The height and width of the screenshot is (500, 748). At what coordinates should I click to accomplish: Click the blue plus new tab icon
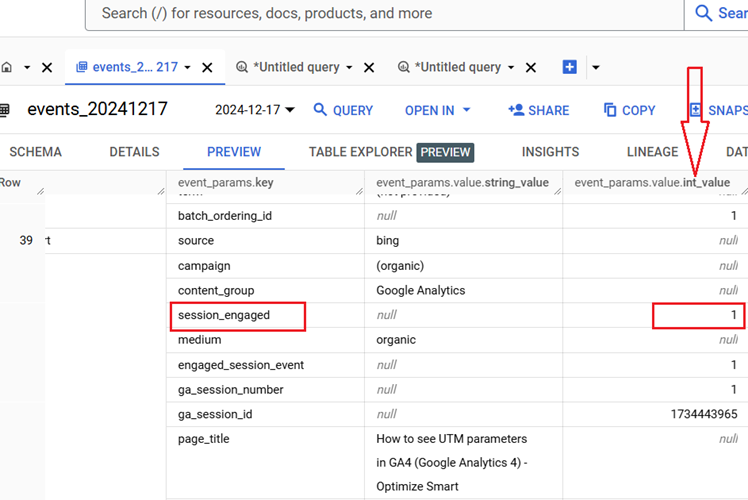(x=570, y=67)
